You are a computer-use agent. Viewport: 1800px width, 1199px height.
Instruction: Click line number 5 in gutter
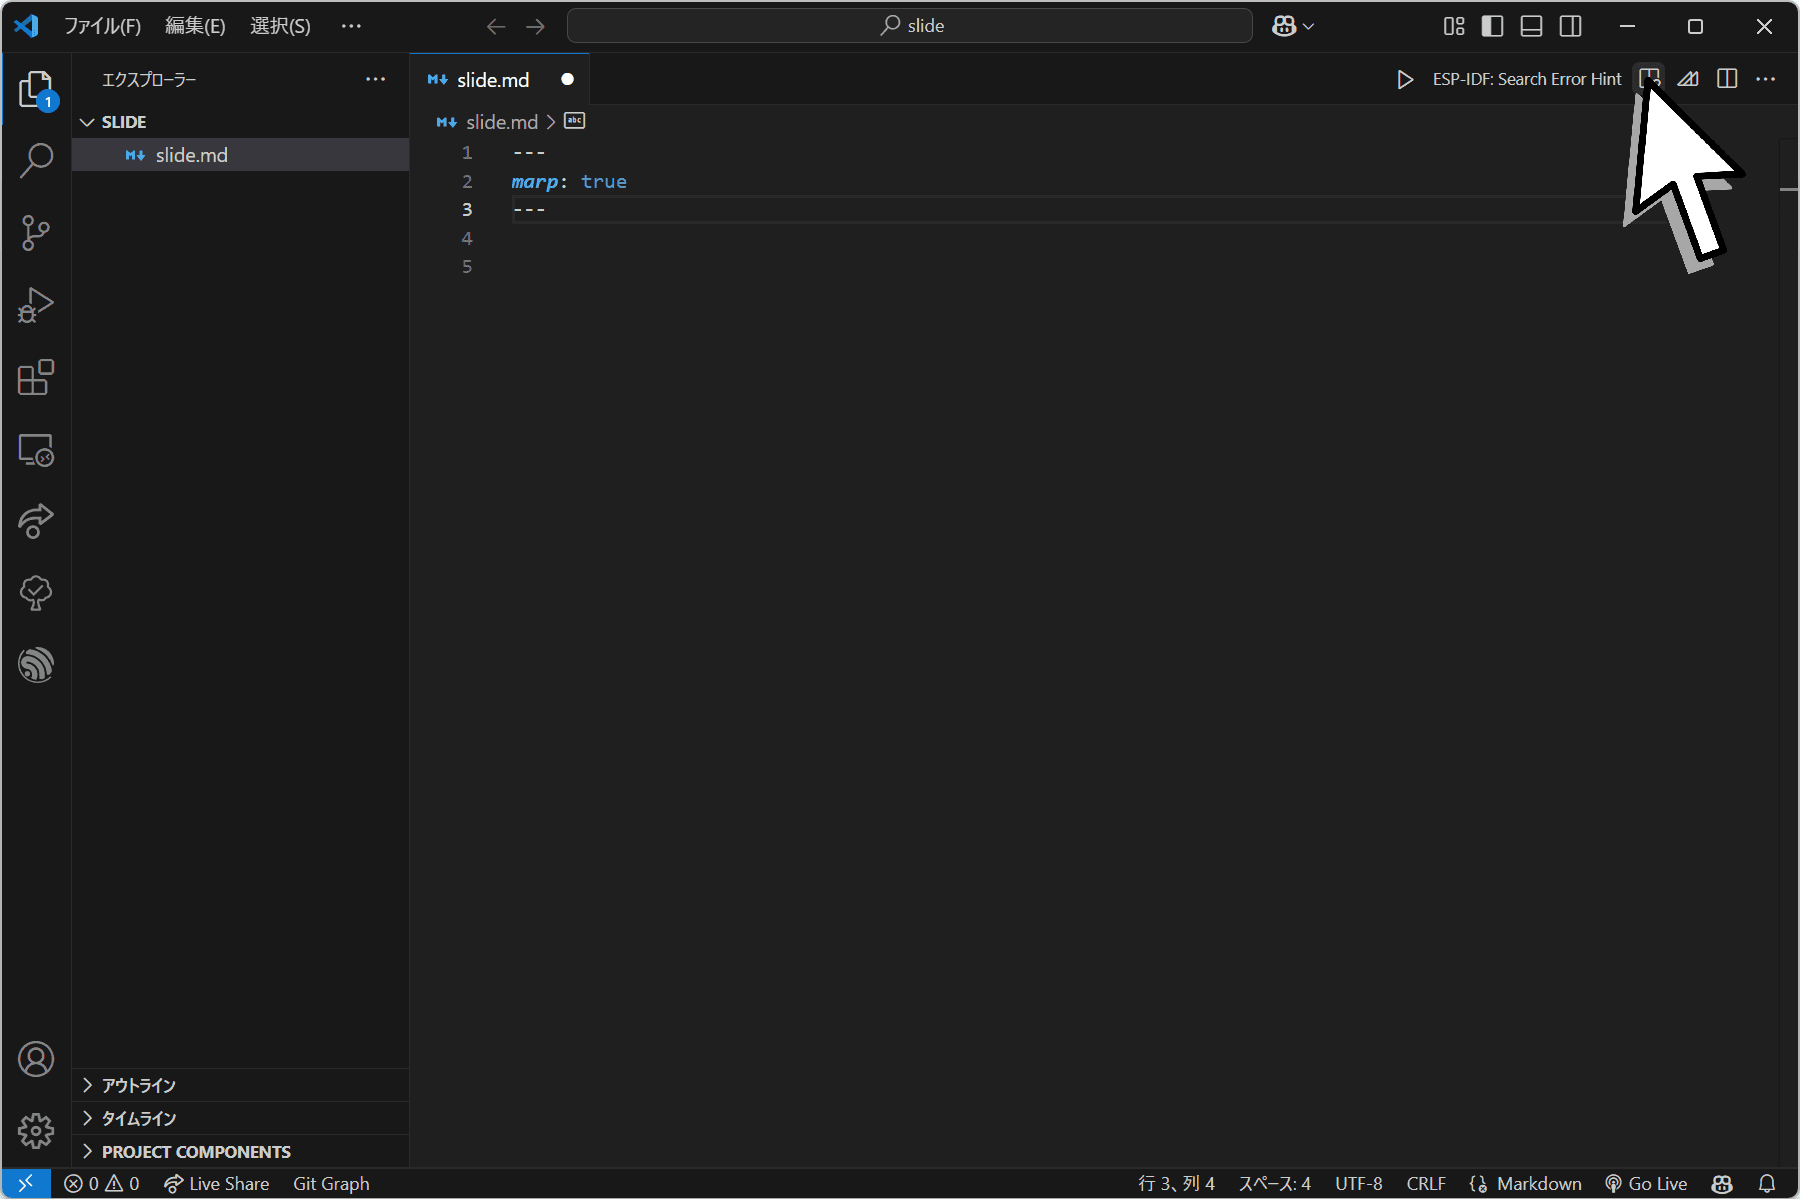tap(467, 266)
